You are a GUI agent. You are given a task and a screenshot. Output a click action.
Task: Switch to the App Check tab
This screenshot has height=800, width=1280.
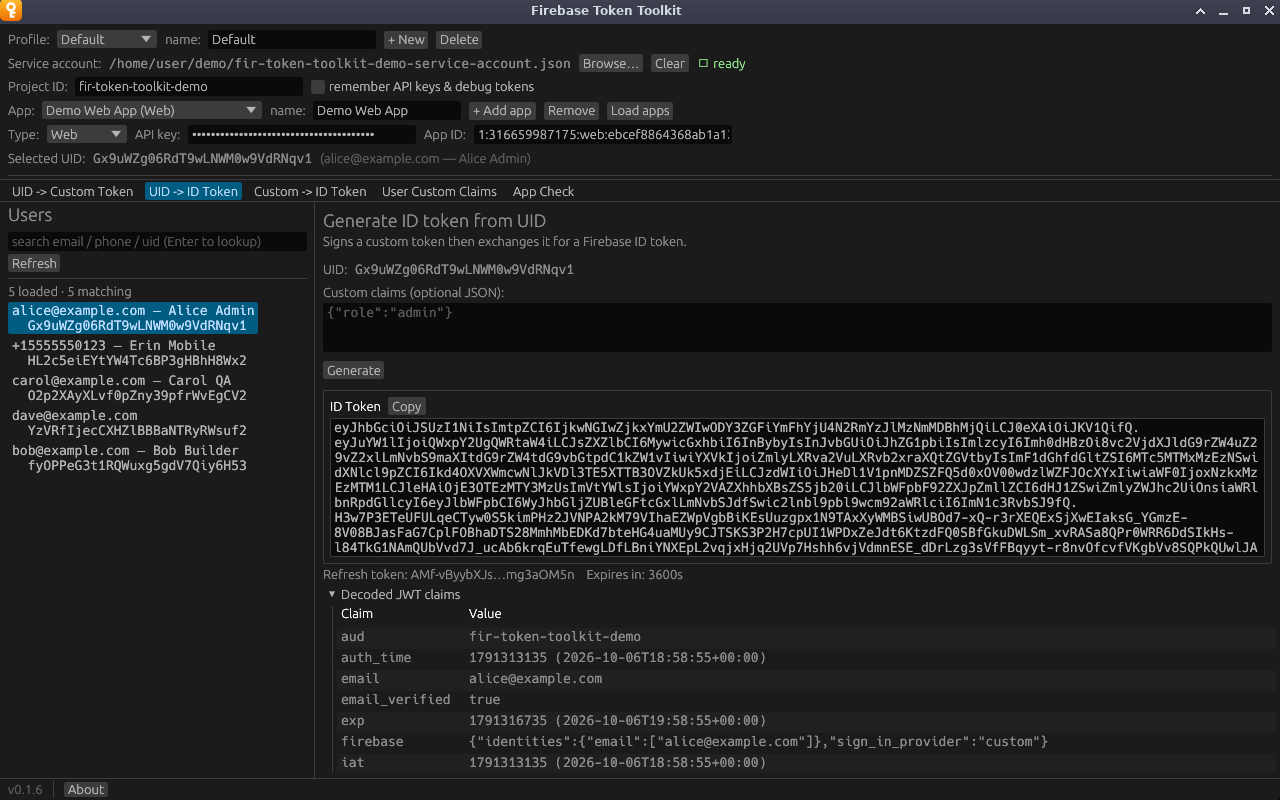point(543,192)
